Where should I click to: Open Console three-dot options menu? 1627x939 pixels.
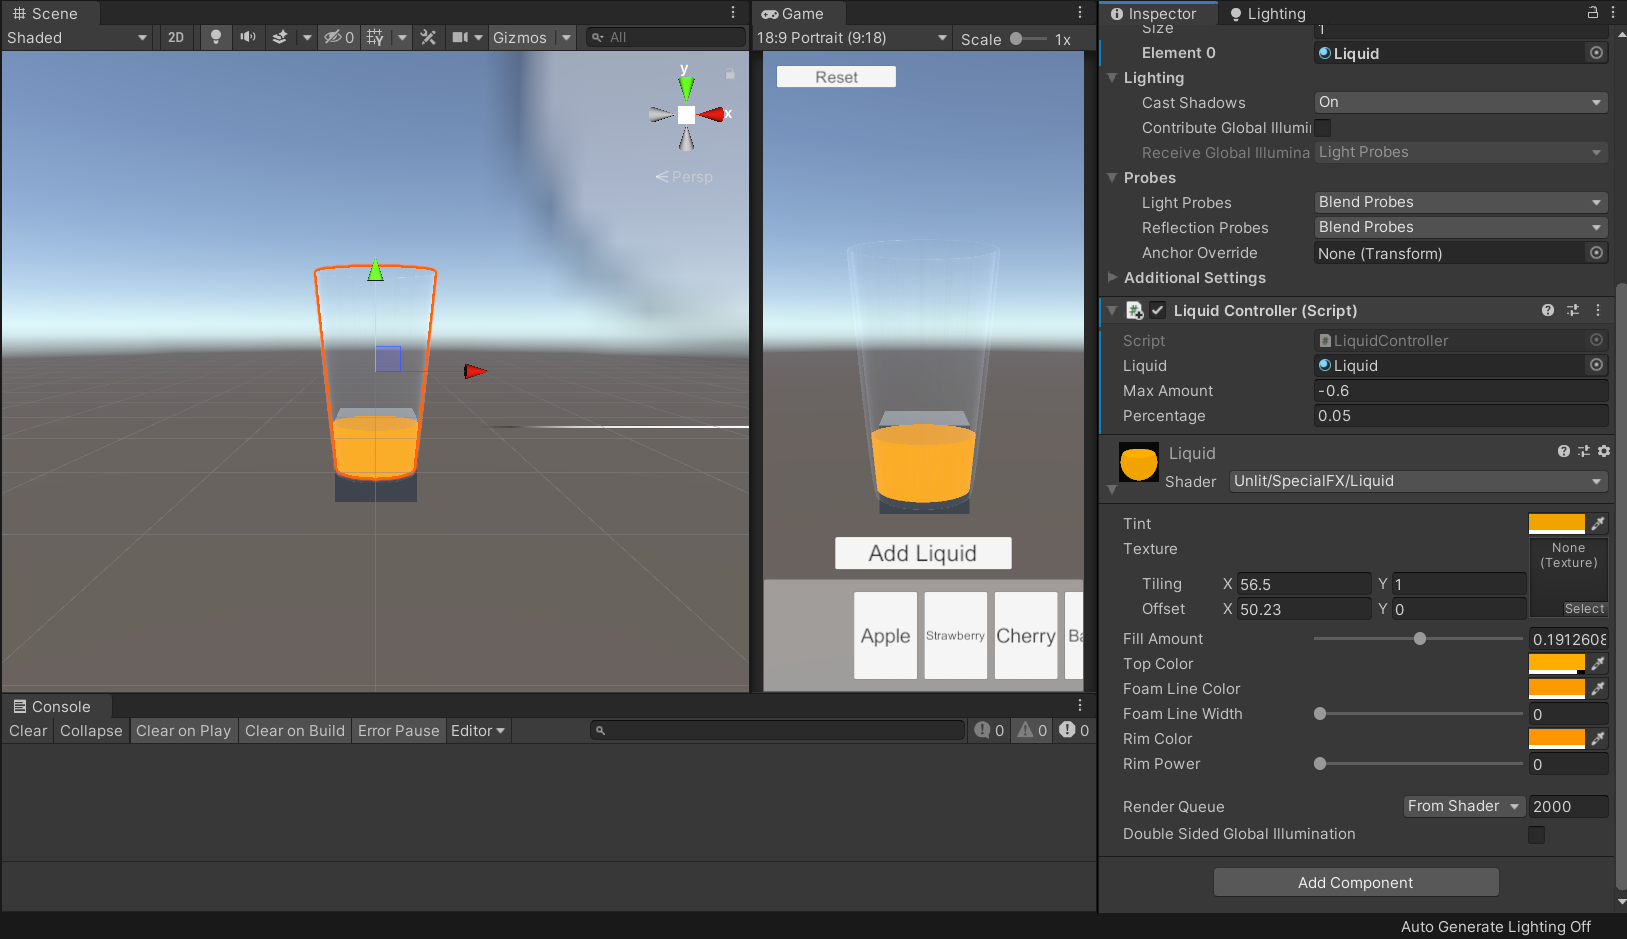pyautogui.click(x=1080, y=705)
